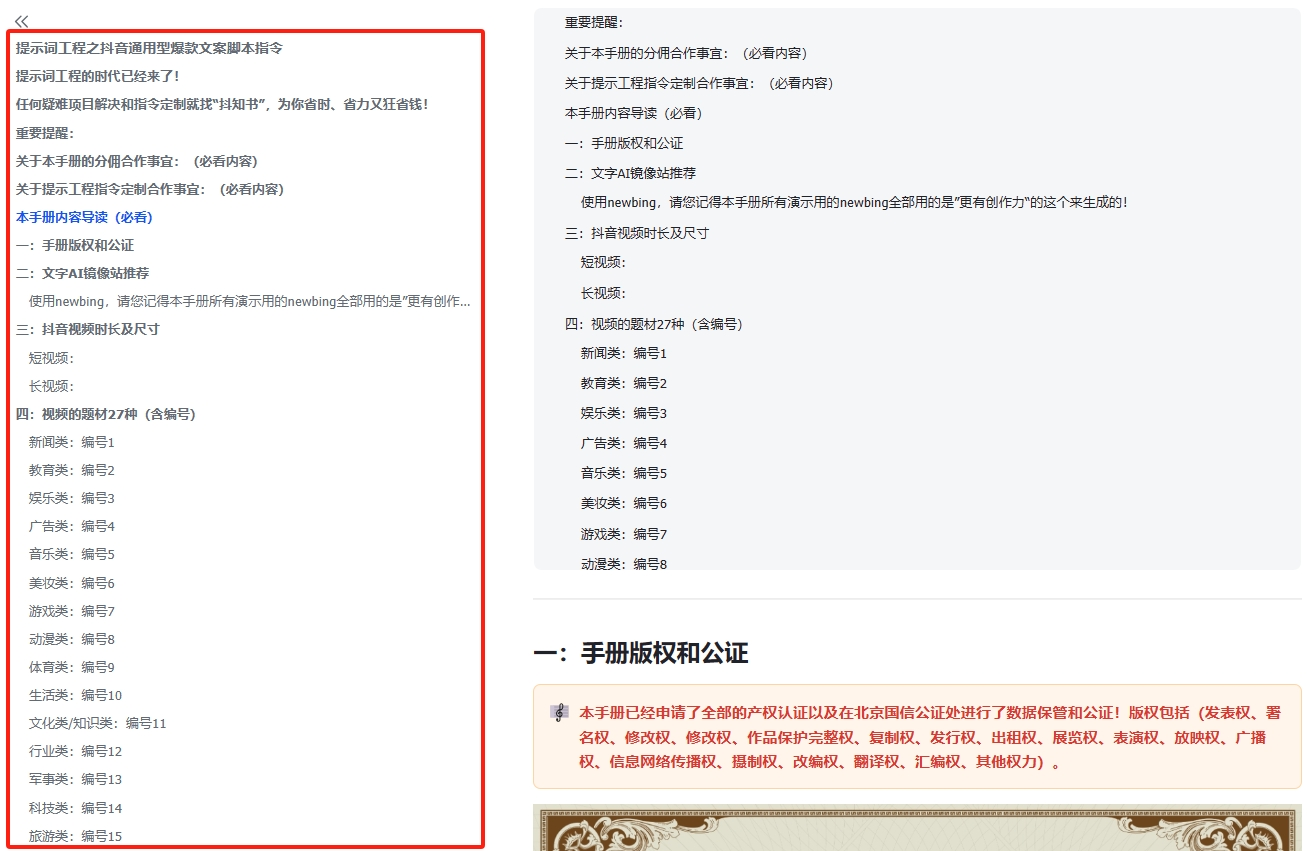Click the certificate image at the bottom
The width and height of the screenshot is (1307, 851).
pos(917,828)
